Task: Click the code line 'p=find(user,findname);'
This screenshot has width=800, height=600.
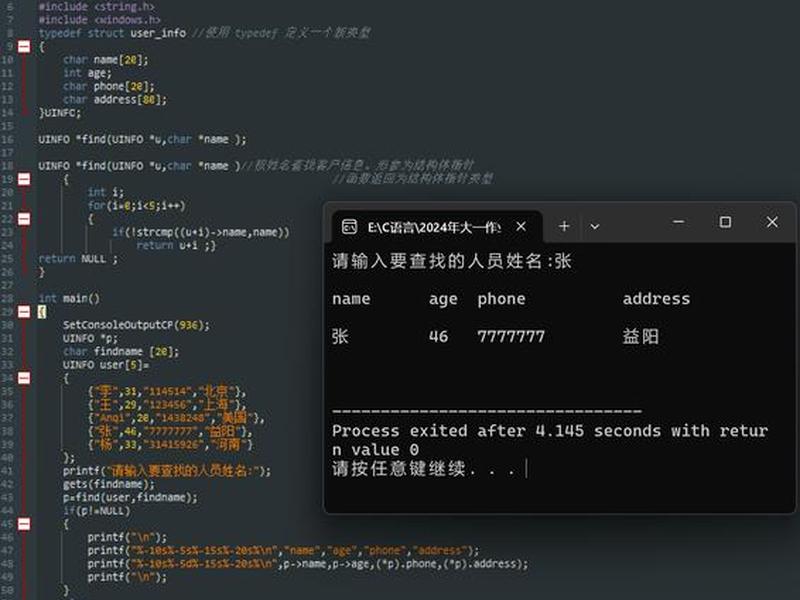Action: (130, 497)
